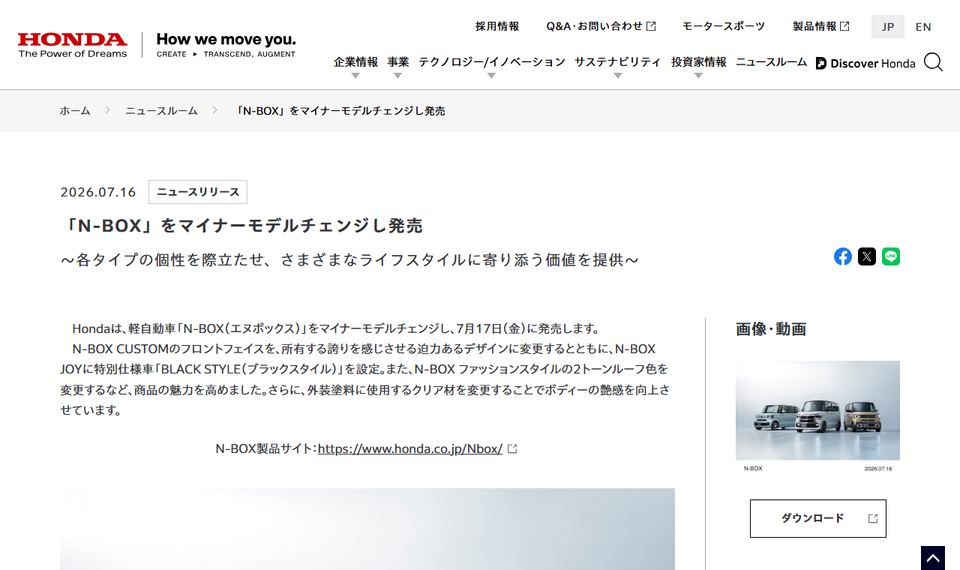Open the Discover Honda link

[x=865, y=63]
